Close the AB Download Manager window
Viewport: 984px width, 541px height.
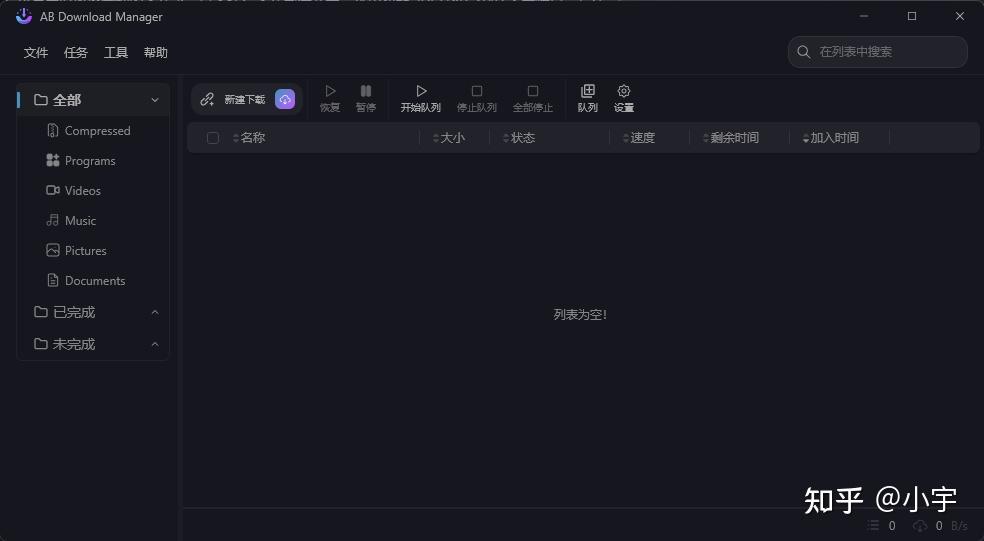[x=960, y=16]
